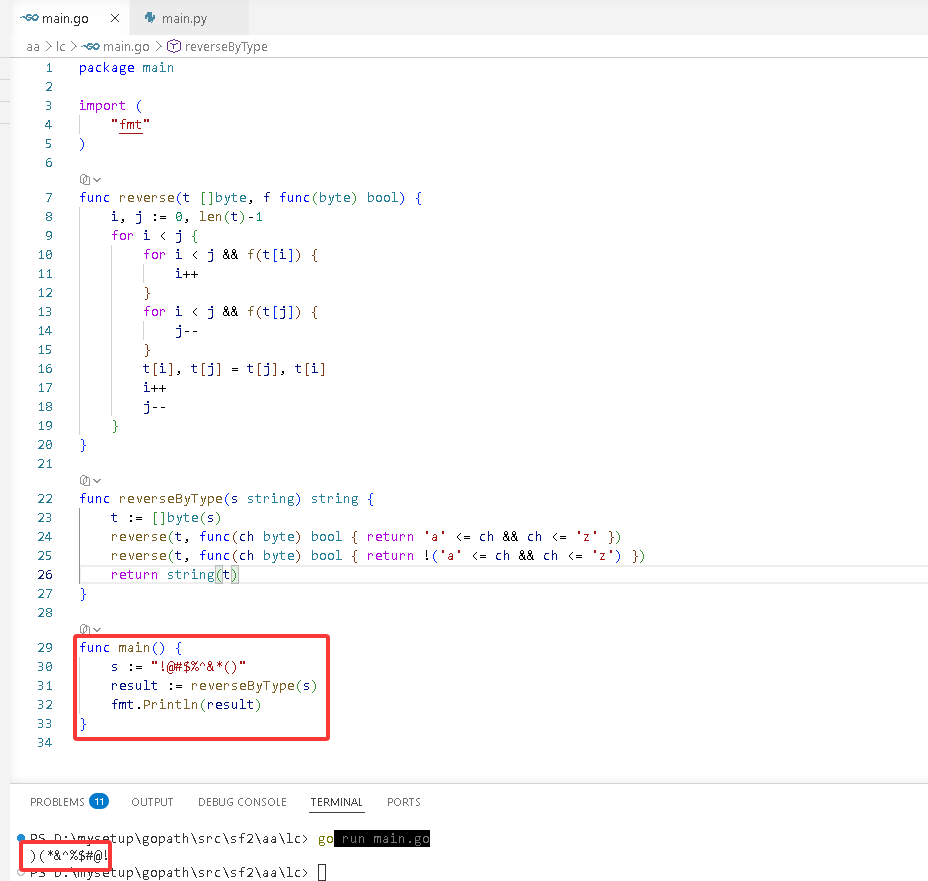
Task: Click the Python file icon on main.py tab
Action: (x=150, y=18)
